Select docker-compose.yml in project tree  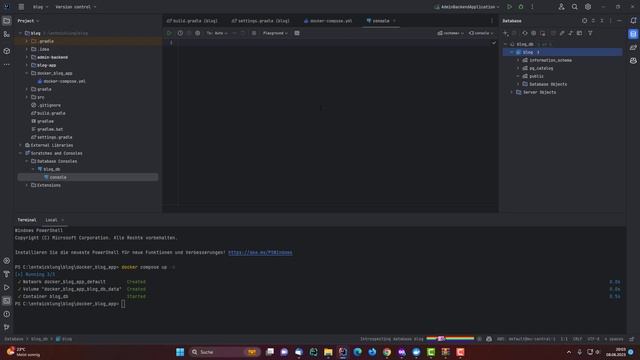point(61,81)
